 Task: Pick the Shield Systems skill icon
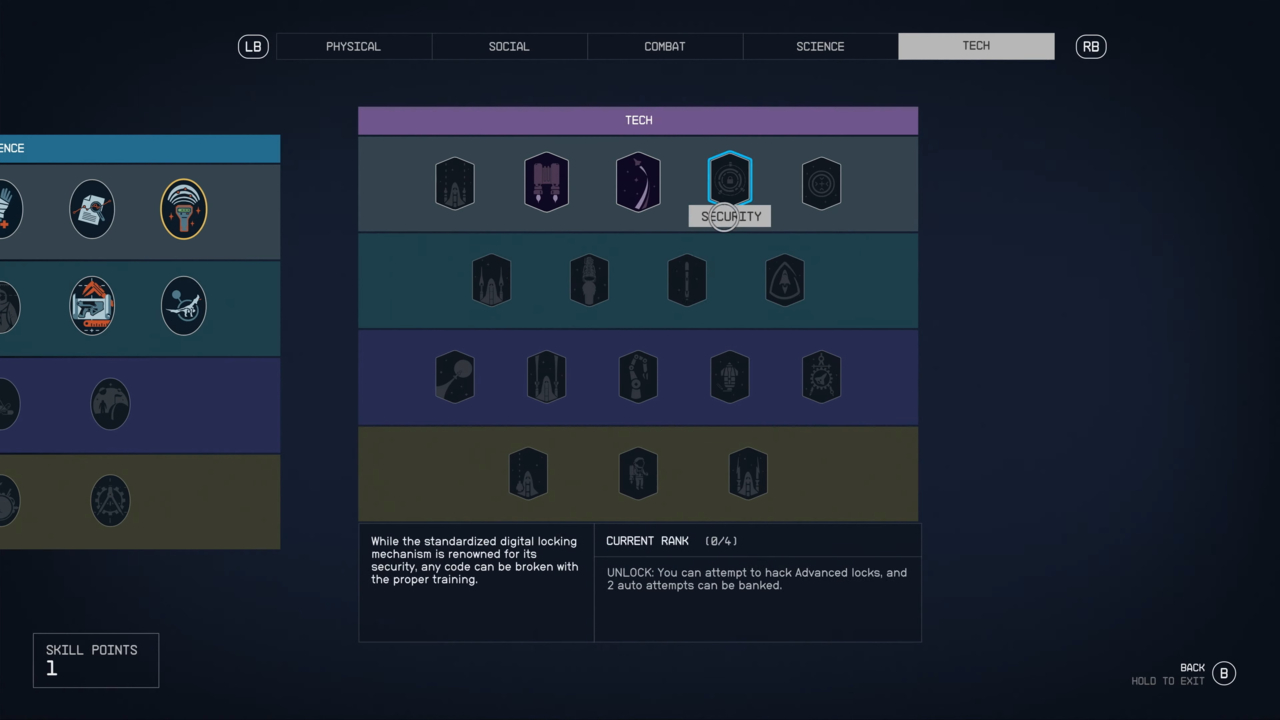click(785, 280)
